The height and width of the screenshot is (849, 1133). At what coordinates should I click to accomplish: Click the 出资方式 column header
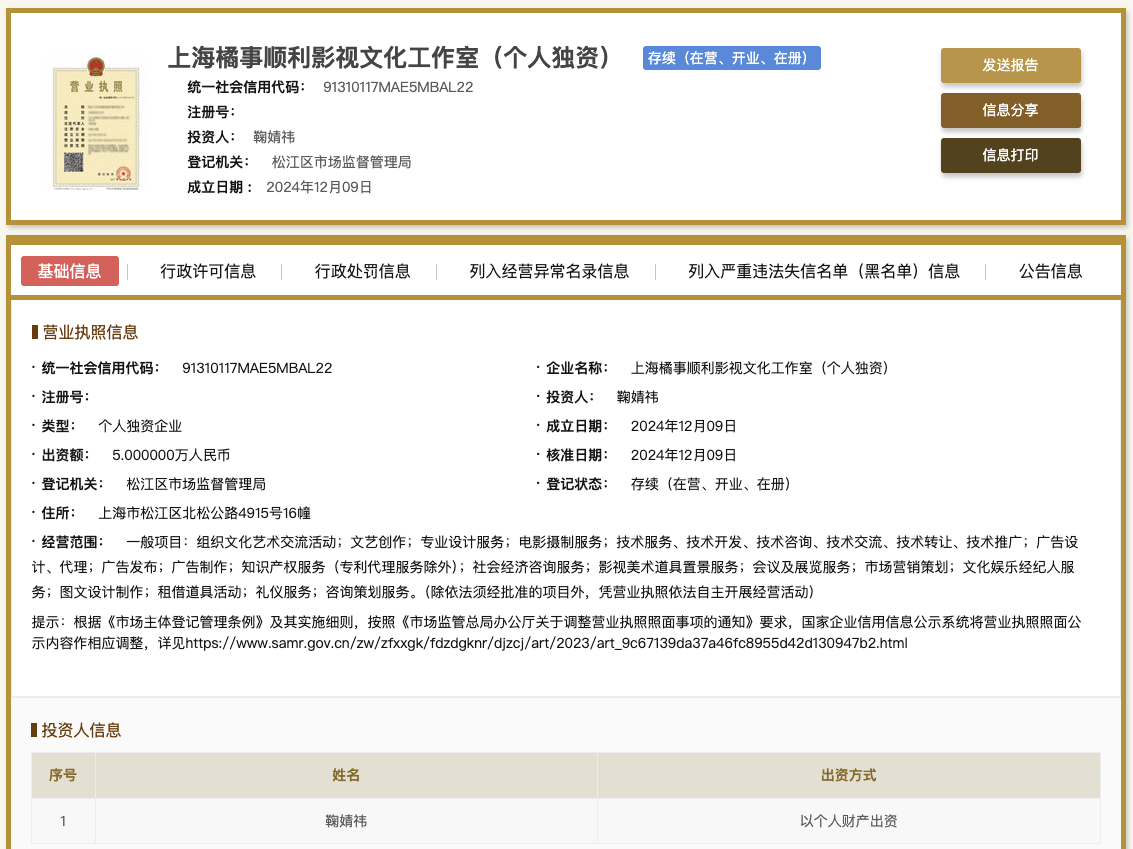849,776
